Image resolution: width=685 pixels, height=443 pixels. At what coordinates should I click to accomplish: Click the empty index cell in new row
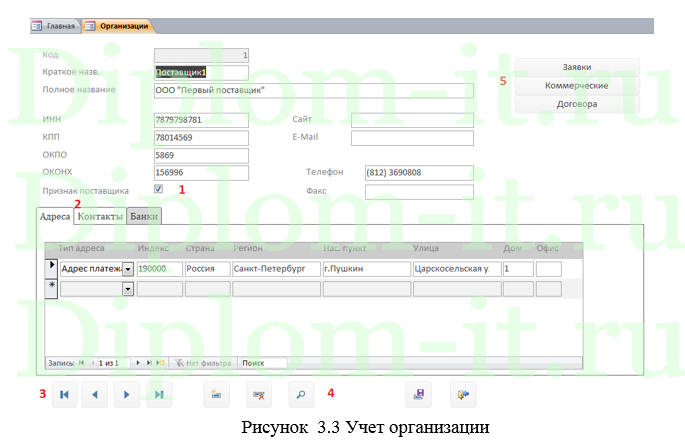[159, 289]
